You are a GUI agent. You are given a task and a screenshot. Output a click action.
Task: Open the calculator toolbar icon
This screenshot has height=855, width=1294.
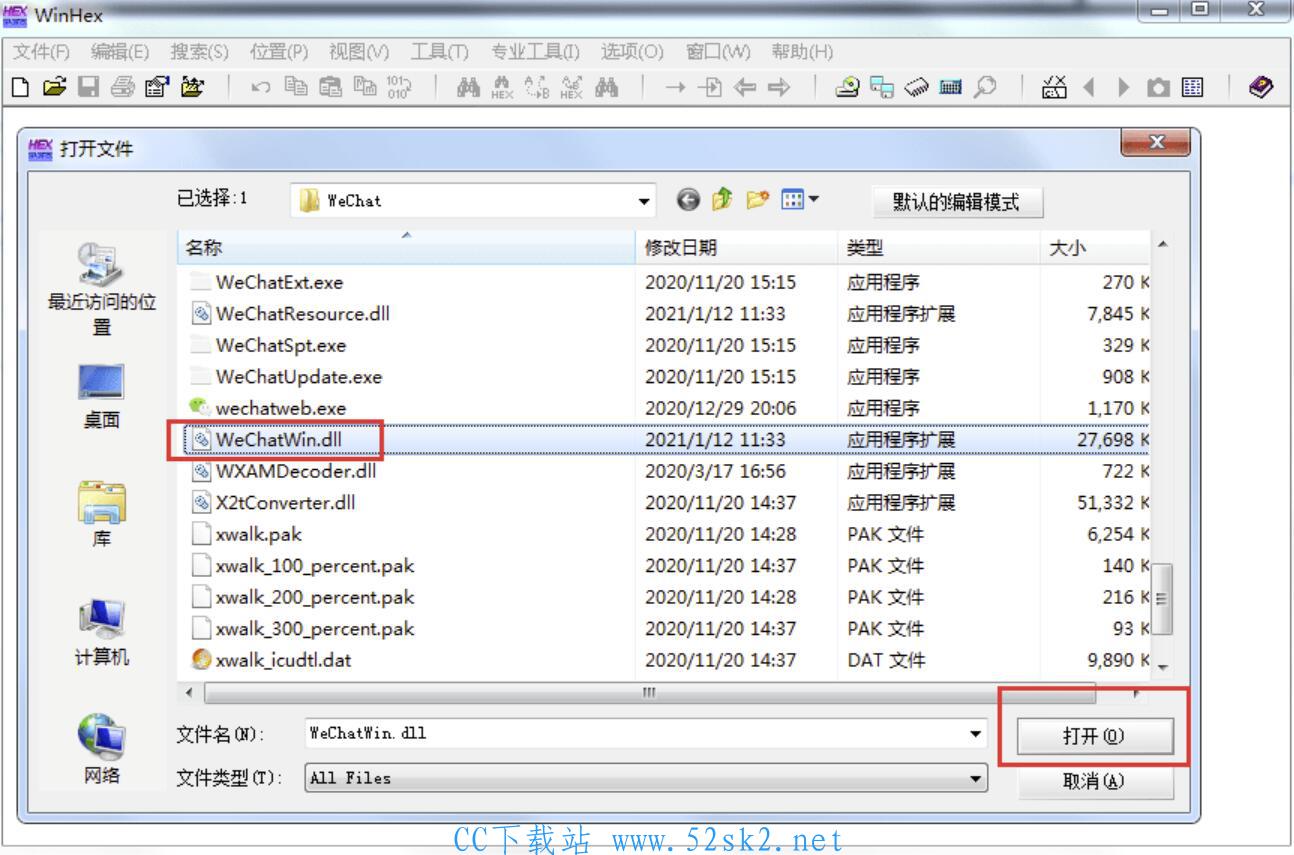pos(951,88)
